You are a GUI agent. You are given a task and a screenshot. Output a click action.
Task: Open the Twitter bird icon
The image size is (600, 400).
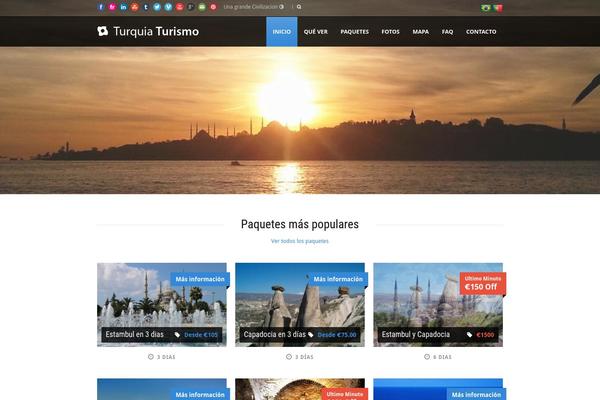pyautogui.click(x=157, y=7)
